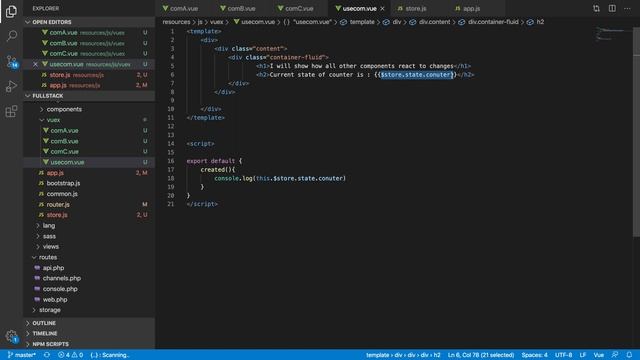Collapse the vuex folder

pyautogui.click(x=89, y=120)
